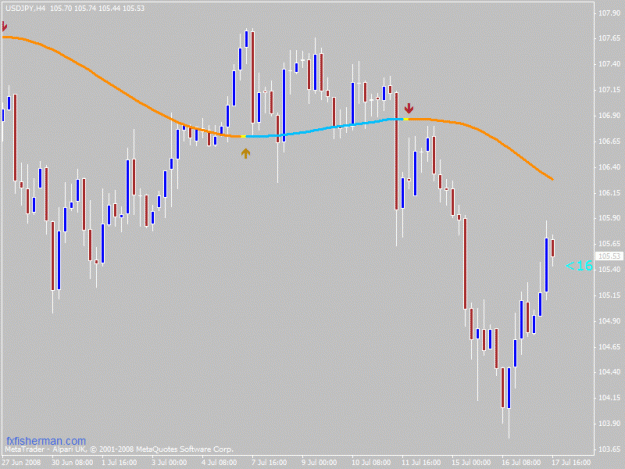Select the cyan '<16' label
This screenshot has width=625, height=469.
click(x=579, y=266)
